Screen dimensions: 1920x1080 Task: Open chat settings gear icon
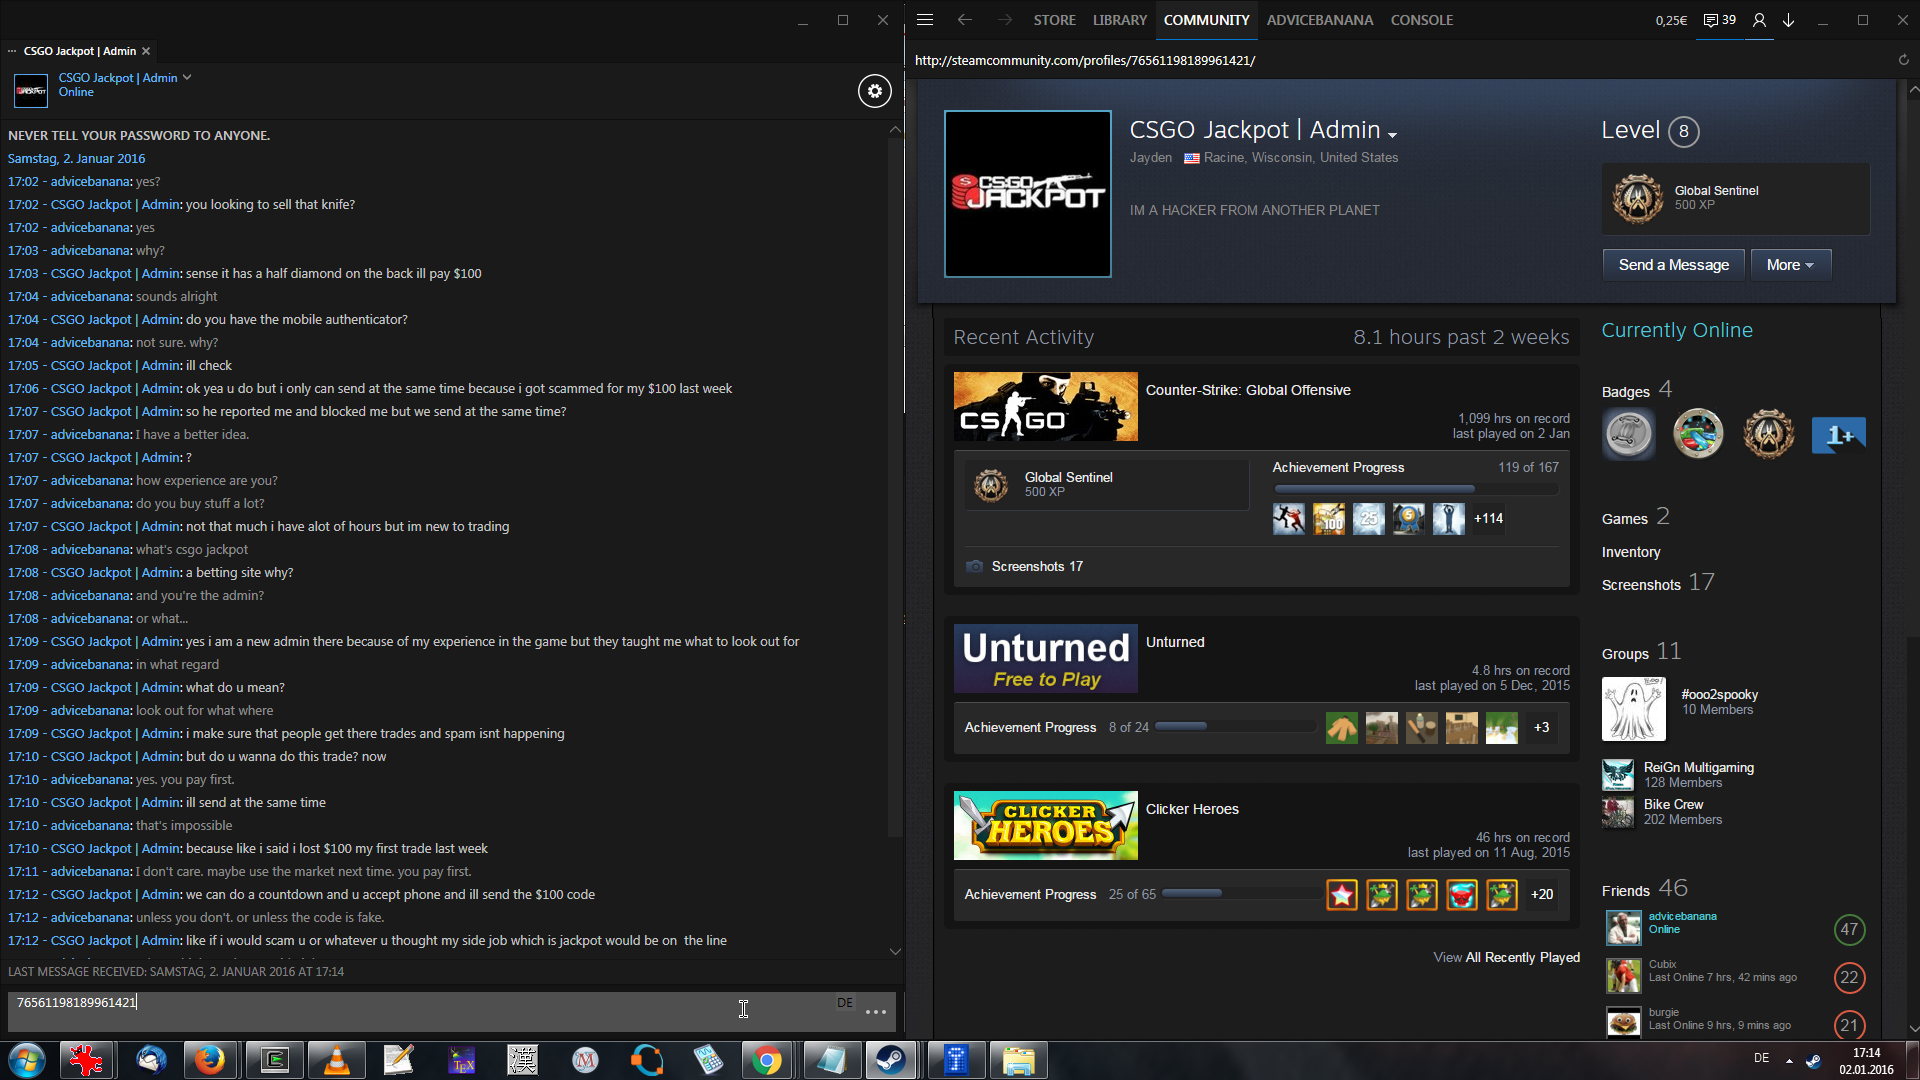[874, 91]
